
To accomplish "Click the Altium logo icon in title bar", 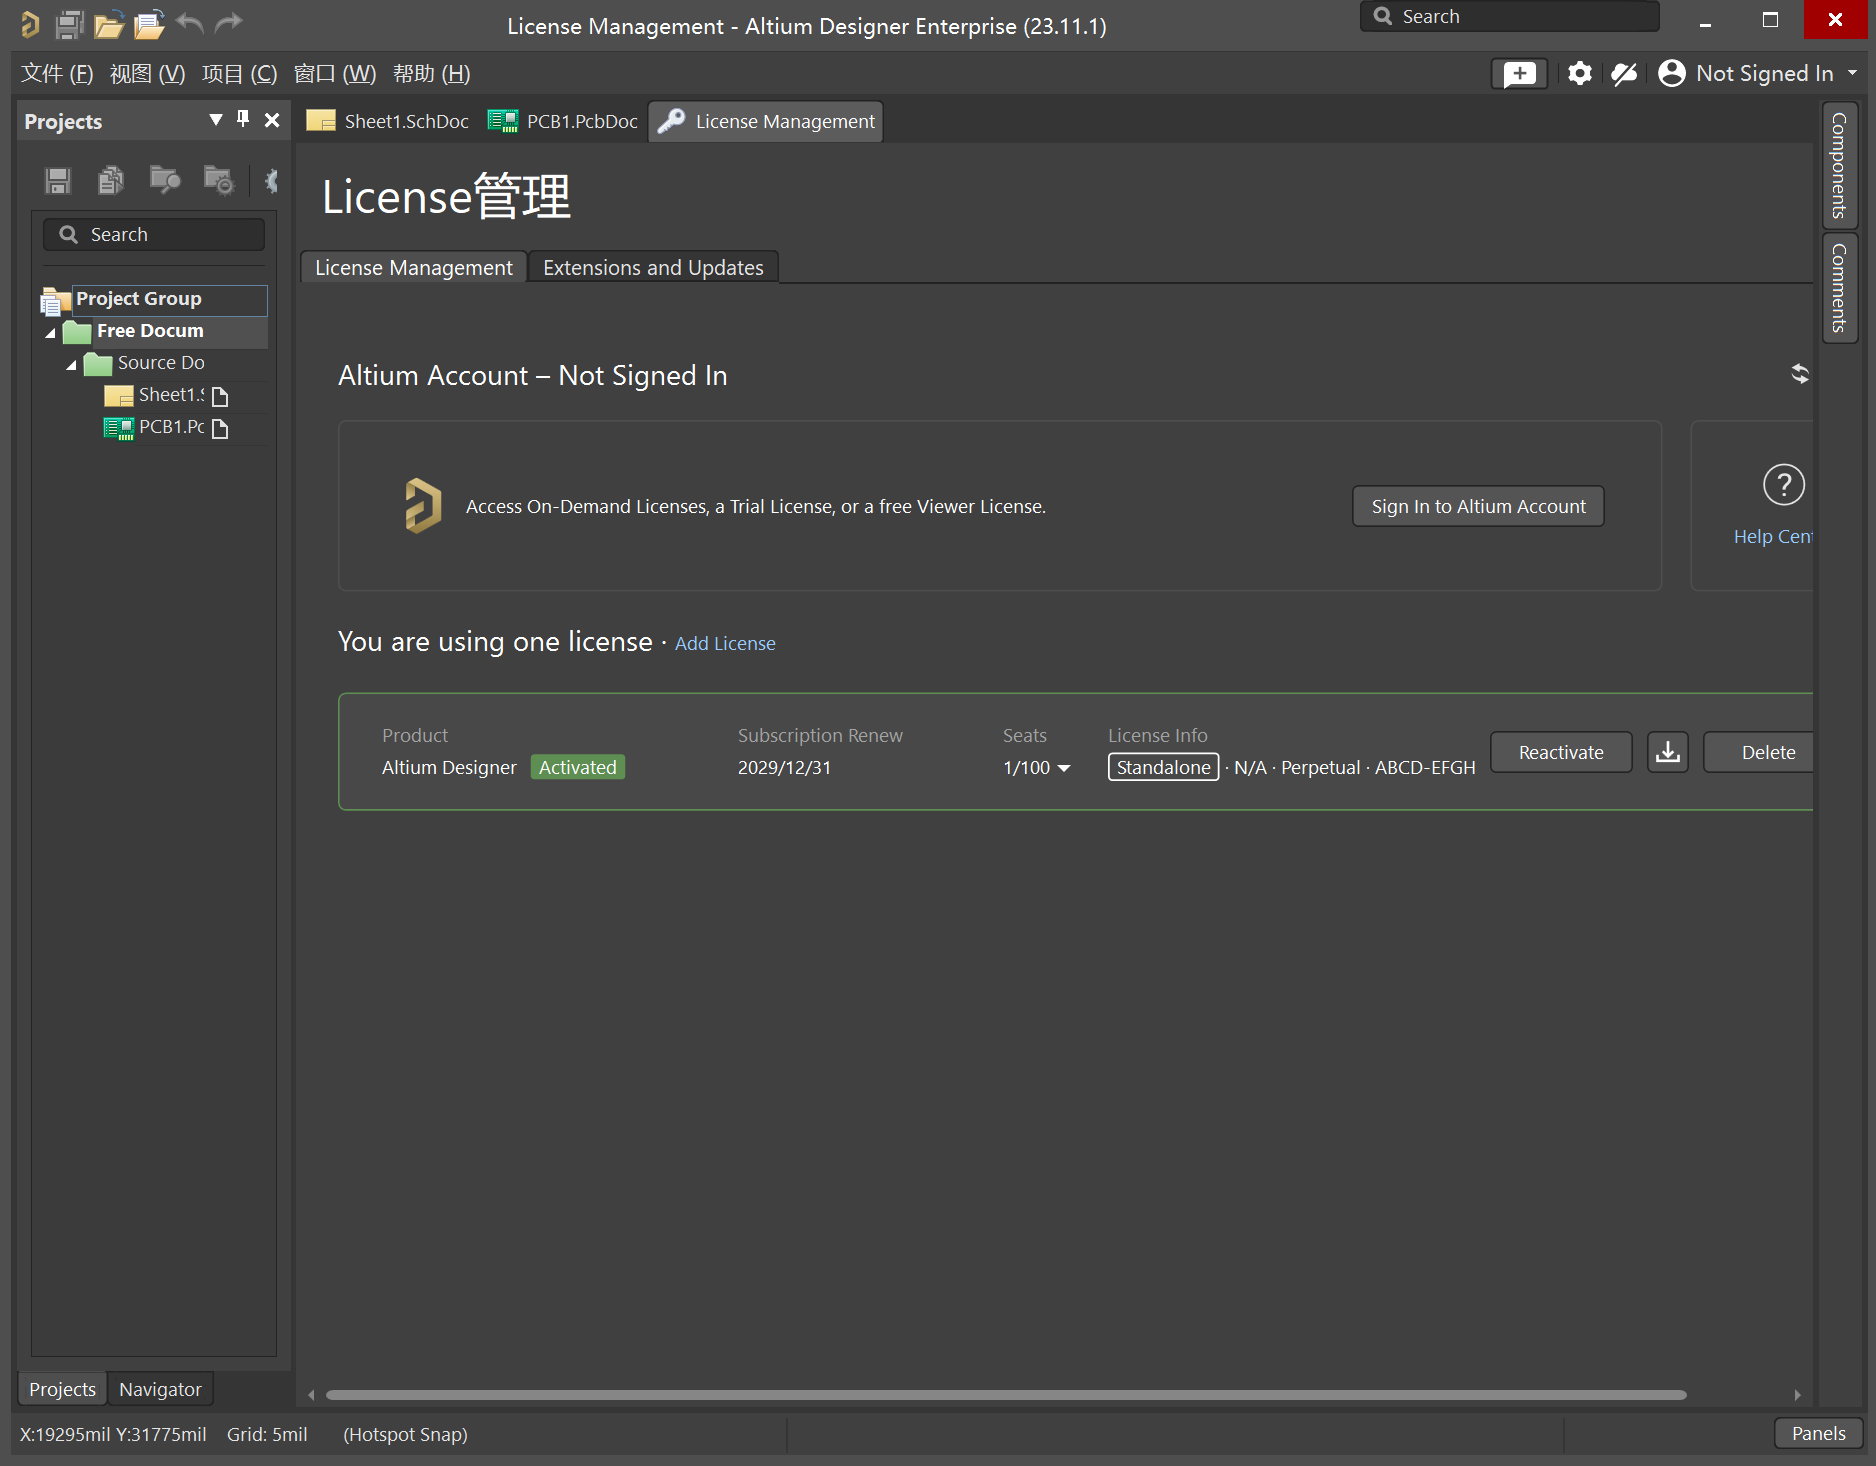I will pyautogui.click(x=30, y=24).
